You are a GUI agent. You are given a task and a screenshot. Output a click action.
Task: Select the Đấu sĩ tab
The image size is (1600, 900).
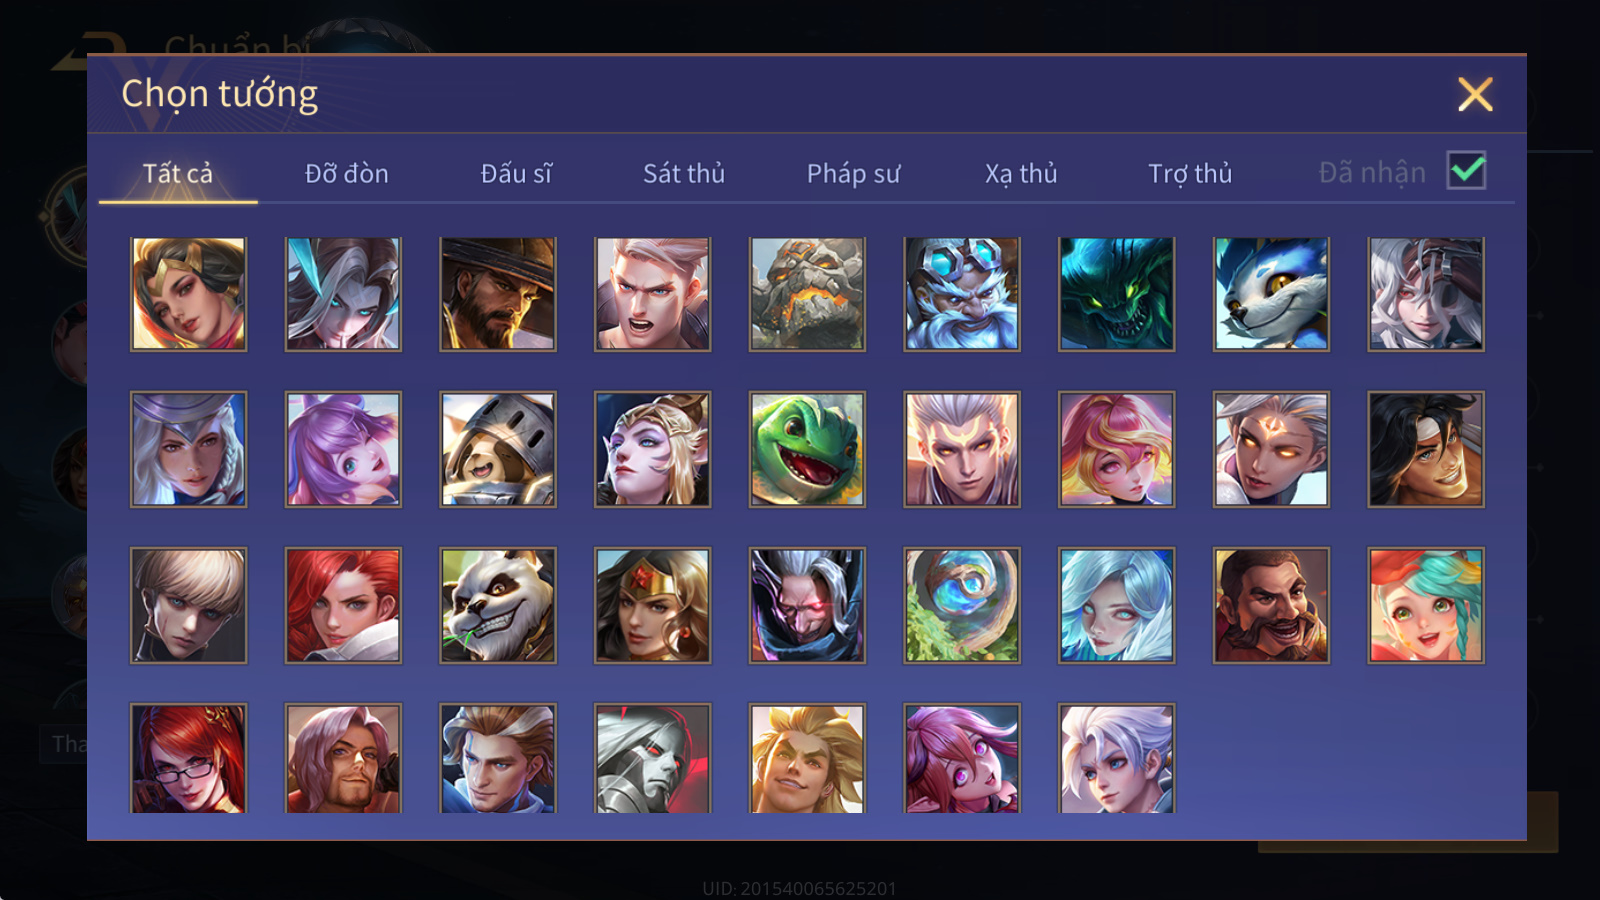coord(516,173)
